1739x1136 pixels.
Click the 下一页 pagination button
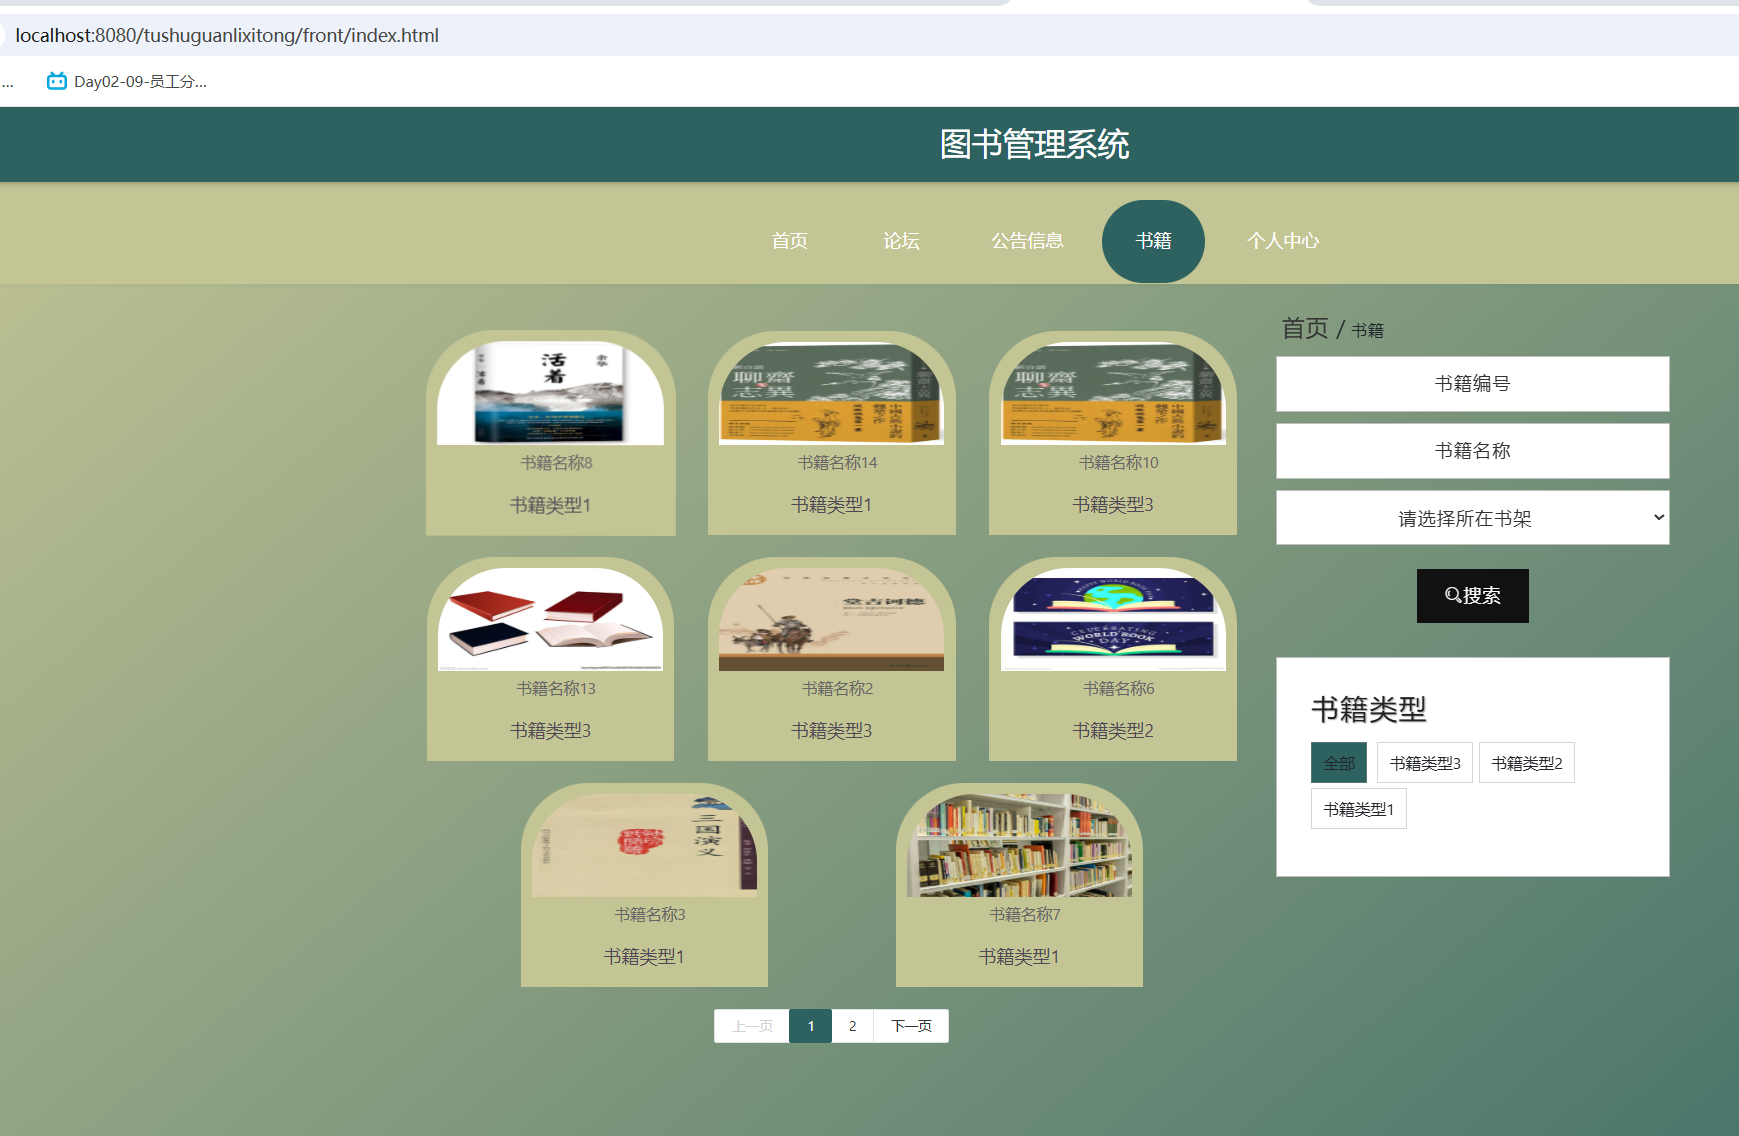click(x=911, y=1026)
